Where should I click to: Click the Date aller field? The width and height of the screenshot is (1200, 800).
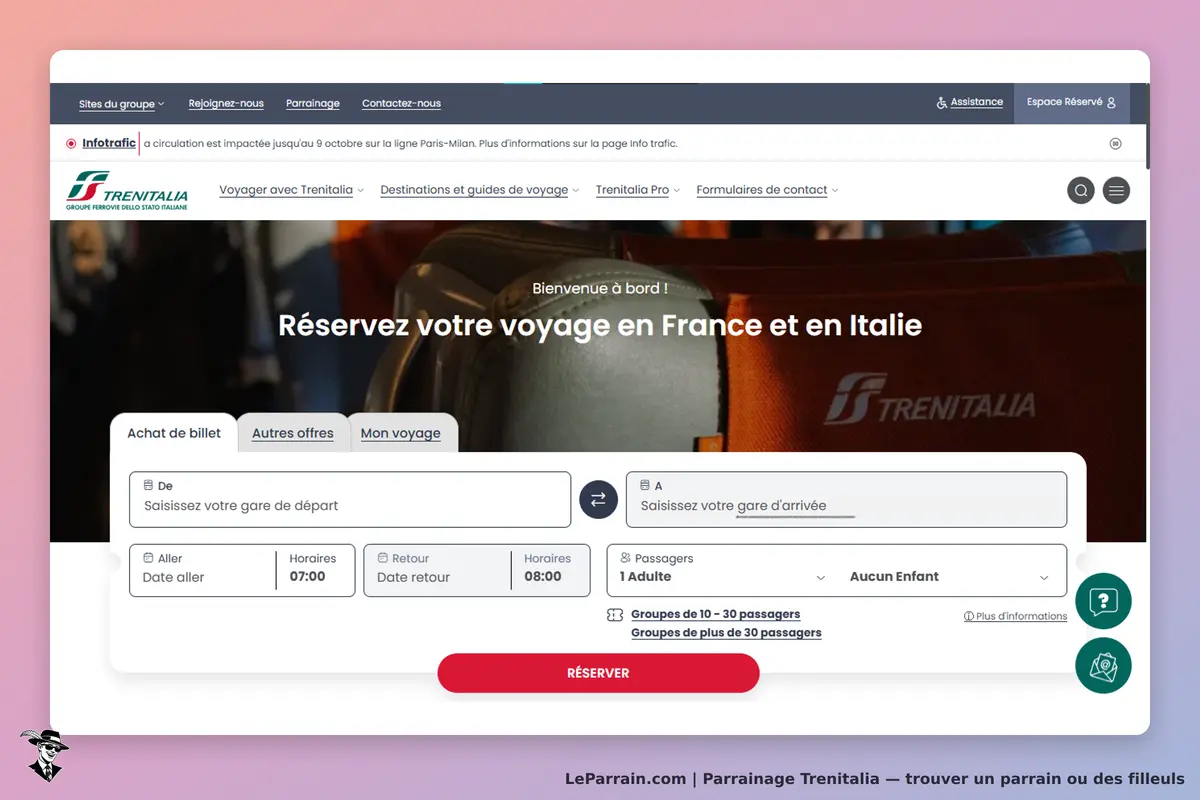click(x=203, y=569)
